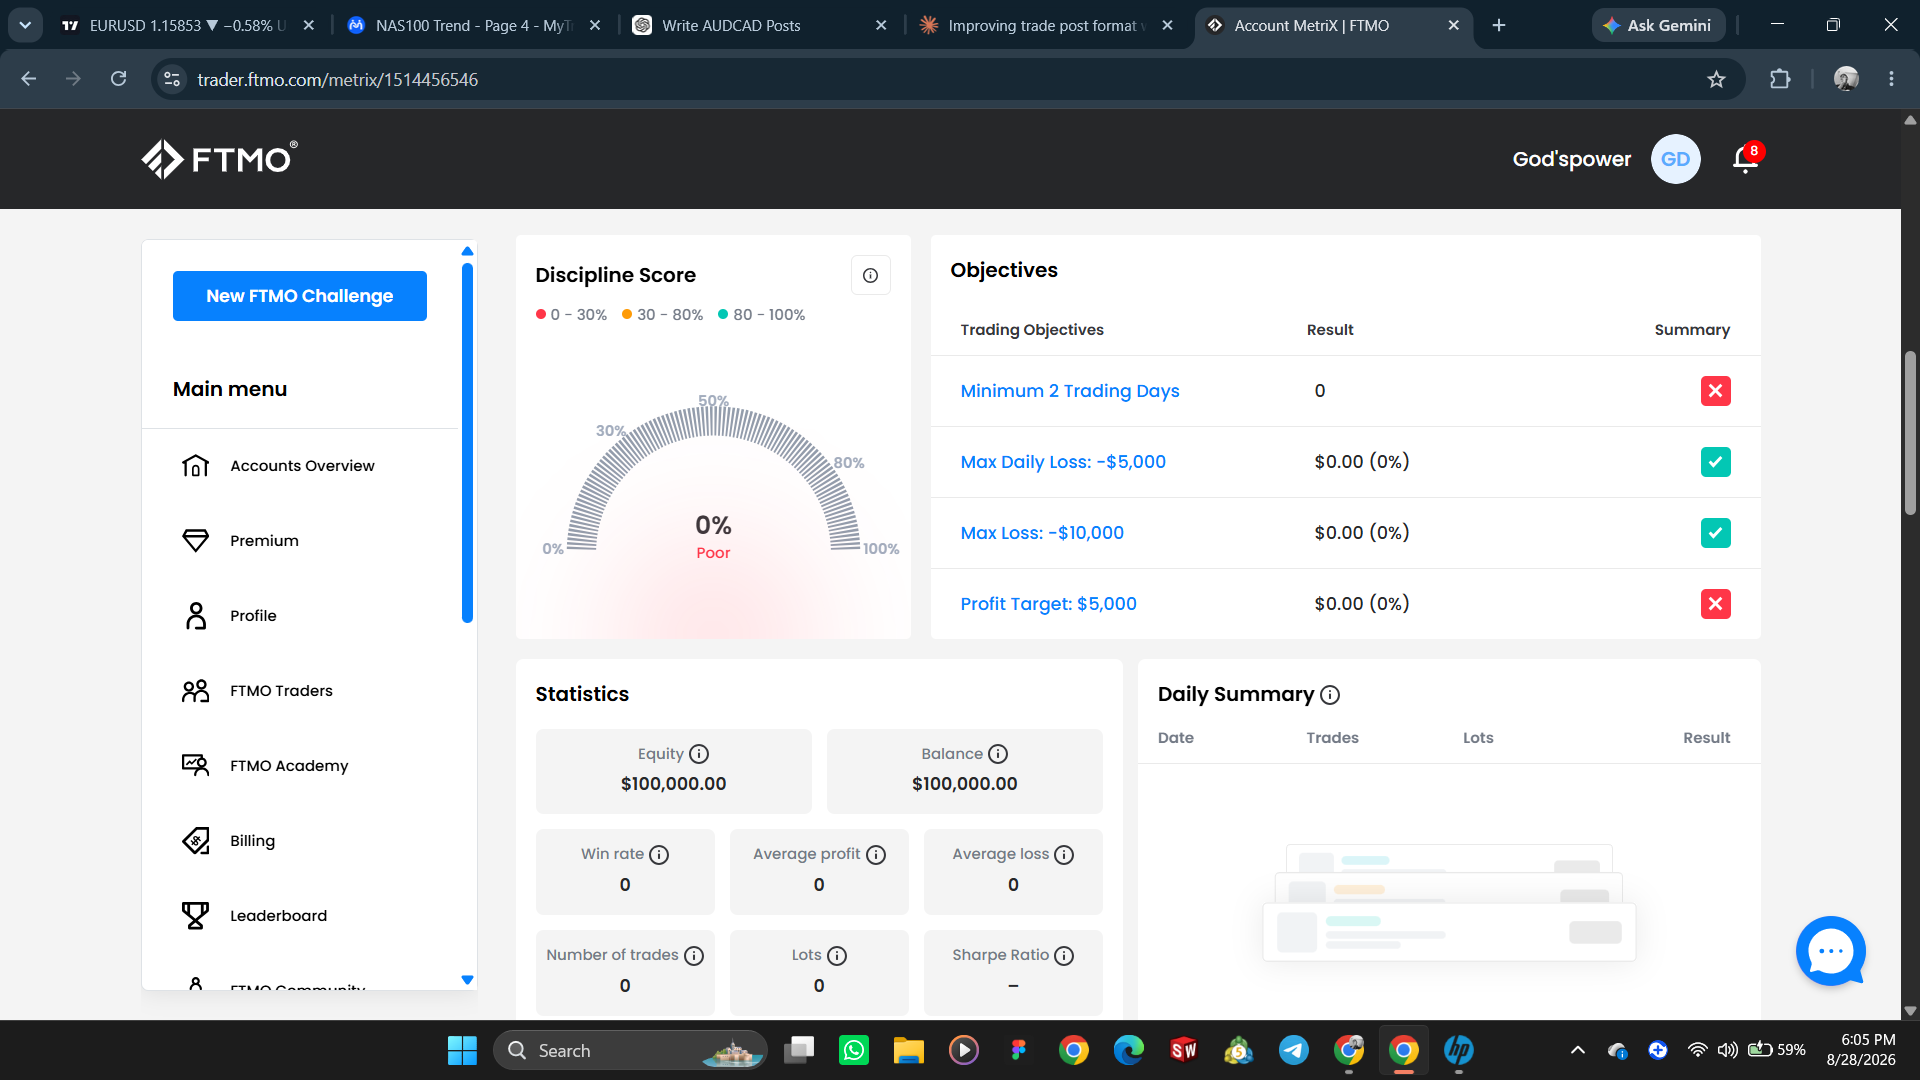Close the Account MetriX tab
The width and height of the screenshot is (1920, 1080).
point(1453,25)
